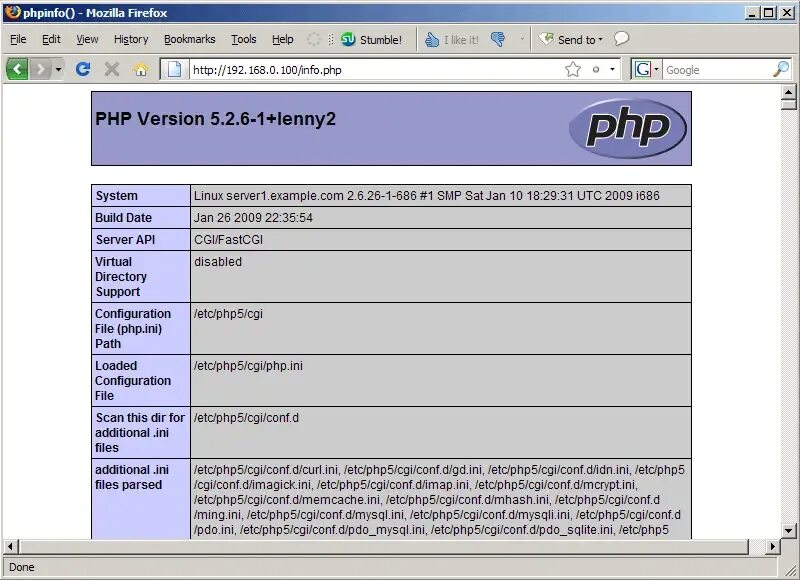Click the Configuration File (php.ini) Path label
Image resolution: width=800 pixels, height=580 pixels.
tap(133, 329)
